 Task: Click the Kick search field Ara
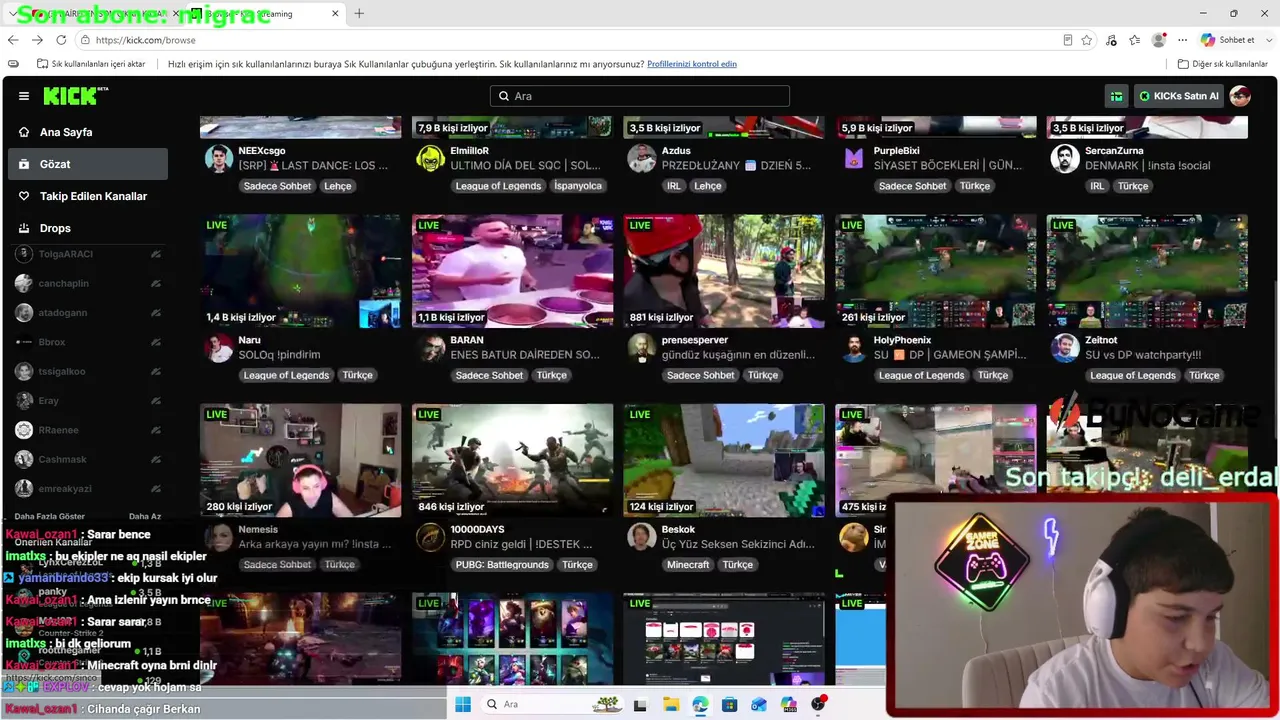(x=640, y=96)
